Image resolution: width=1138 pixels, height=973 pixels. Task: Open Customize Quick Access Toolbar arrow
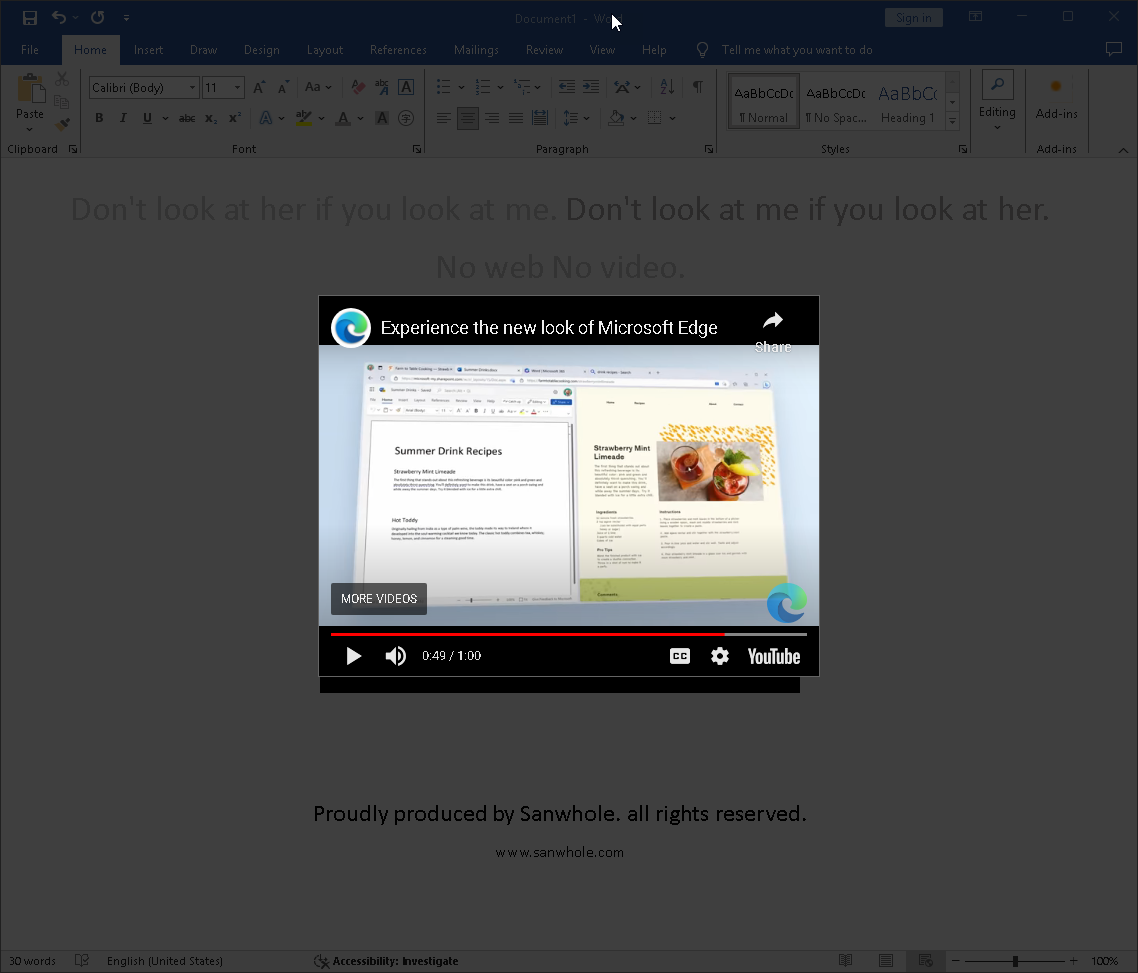126,17
